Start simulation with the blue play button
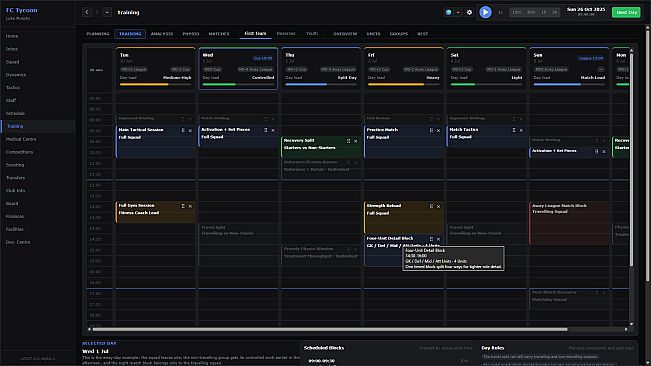 tap(485, 12)
